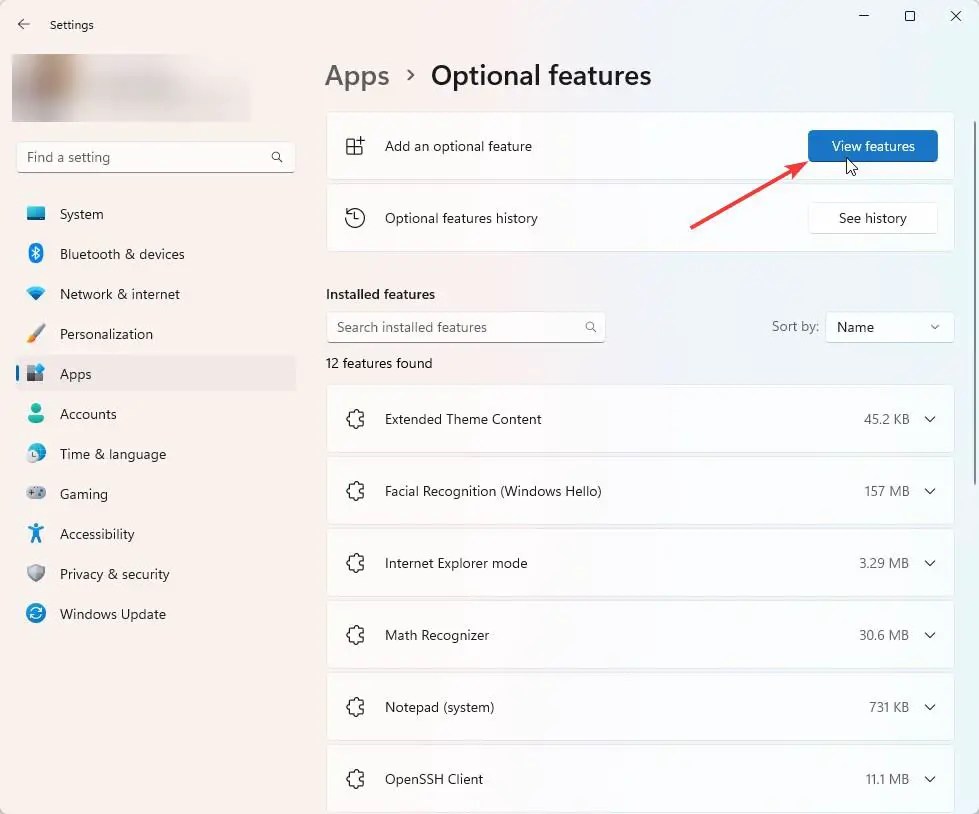Click the Privacy & security shield icon
979x814 pixels.
click(36, 574)
